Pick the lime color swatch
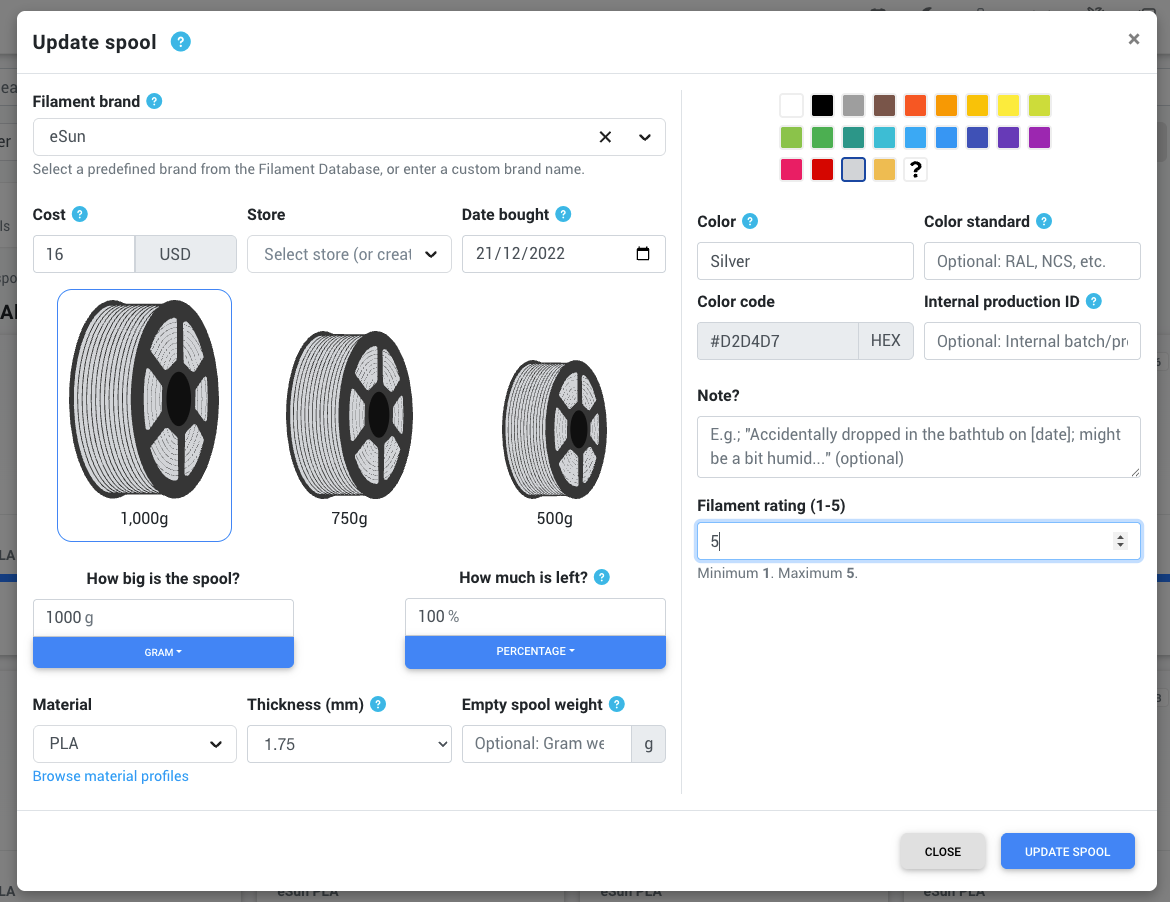 [1039, 105]
